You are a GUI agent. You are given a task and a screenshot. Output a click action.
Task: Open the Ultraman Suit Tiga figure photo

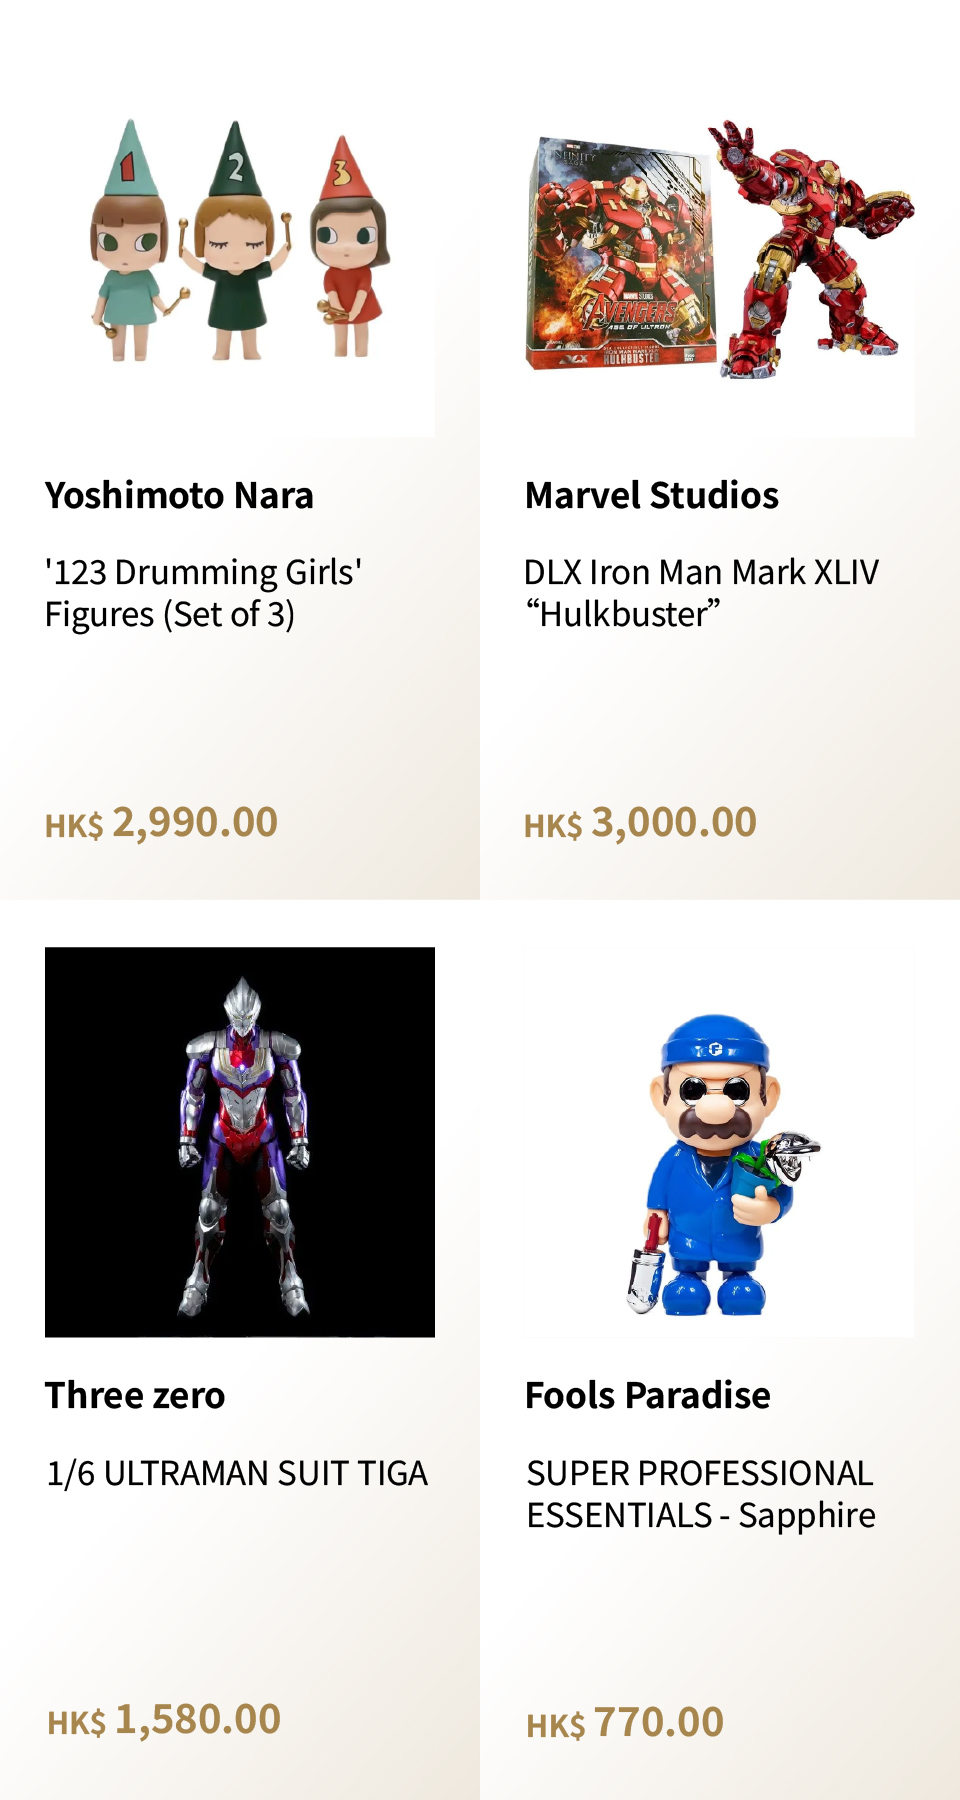tap(240, 1142)
